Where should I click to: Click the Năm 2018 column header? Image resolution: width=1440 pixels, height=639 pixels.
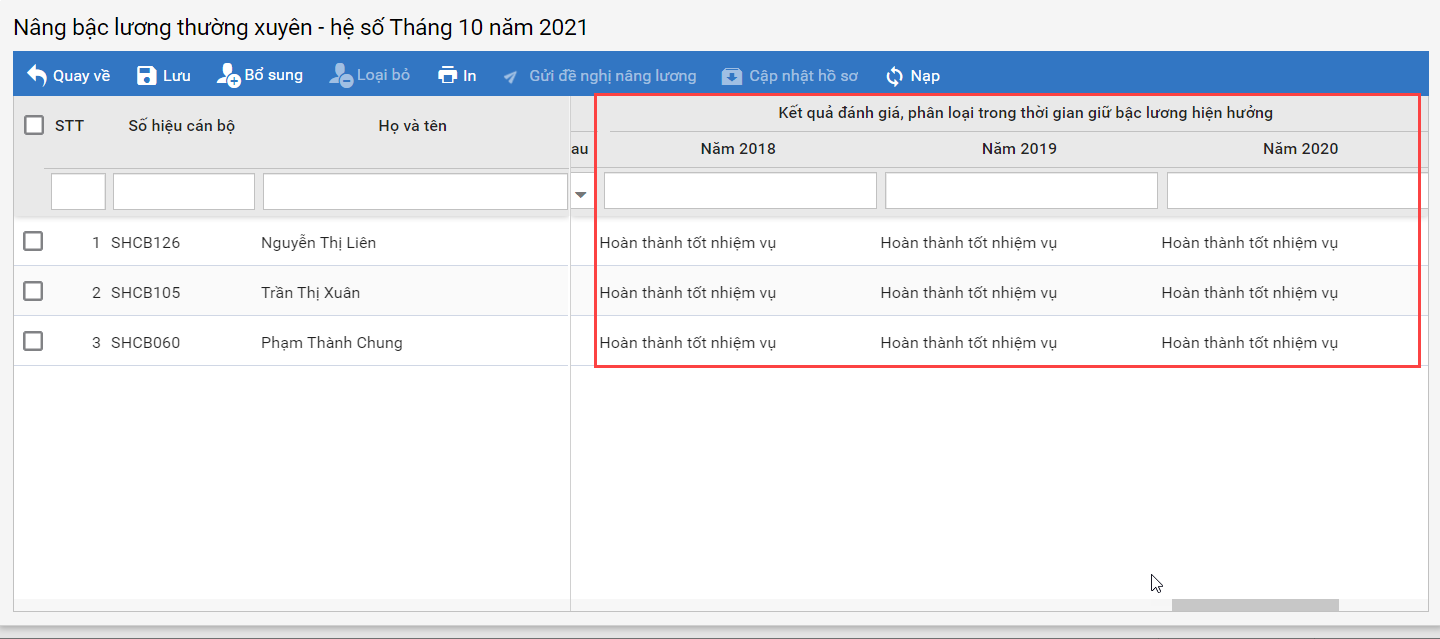[738, 149]
